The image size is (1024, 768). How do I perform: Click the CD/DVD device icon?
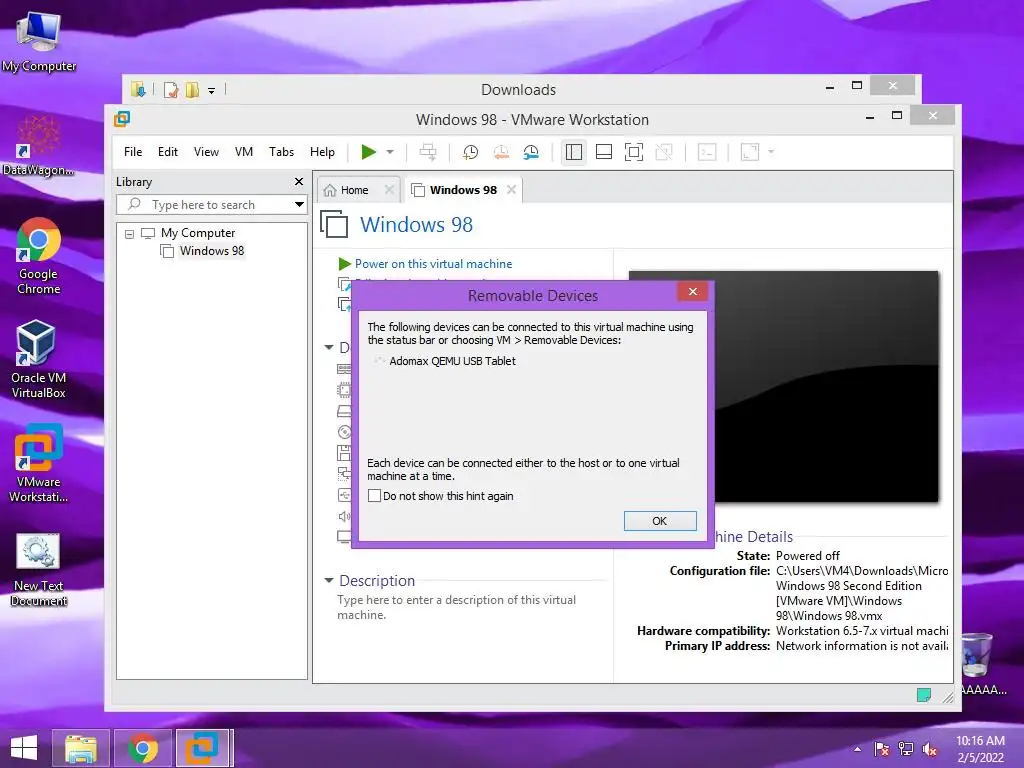[x=344, y=432]
